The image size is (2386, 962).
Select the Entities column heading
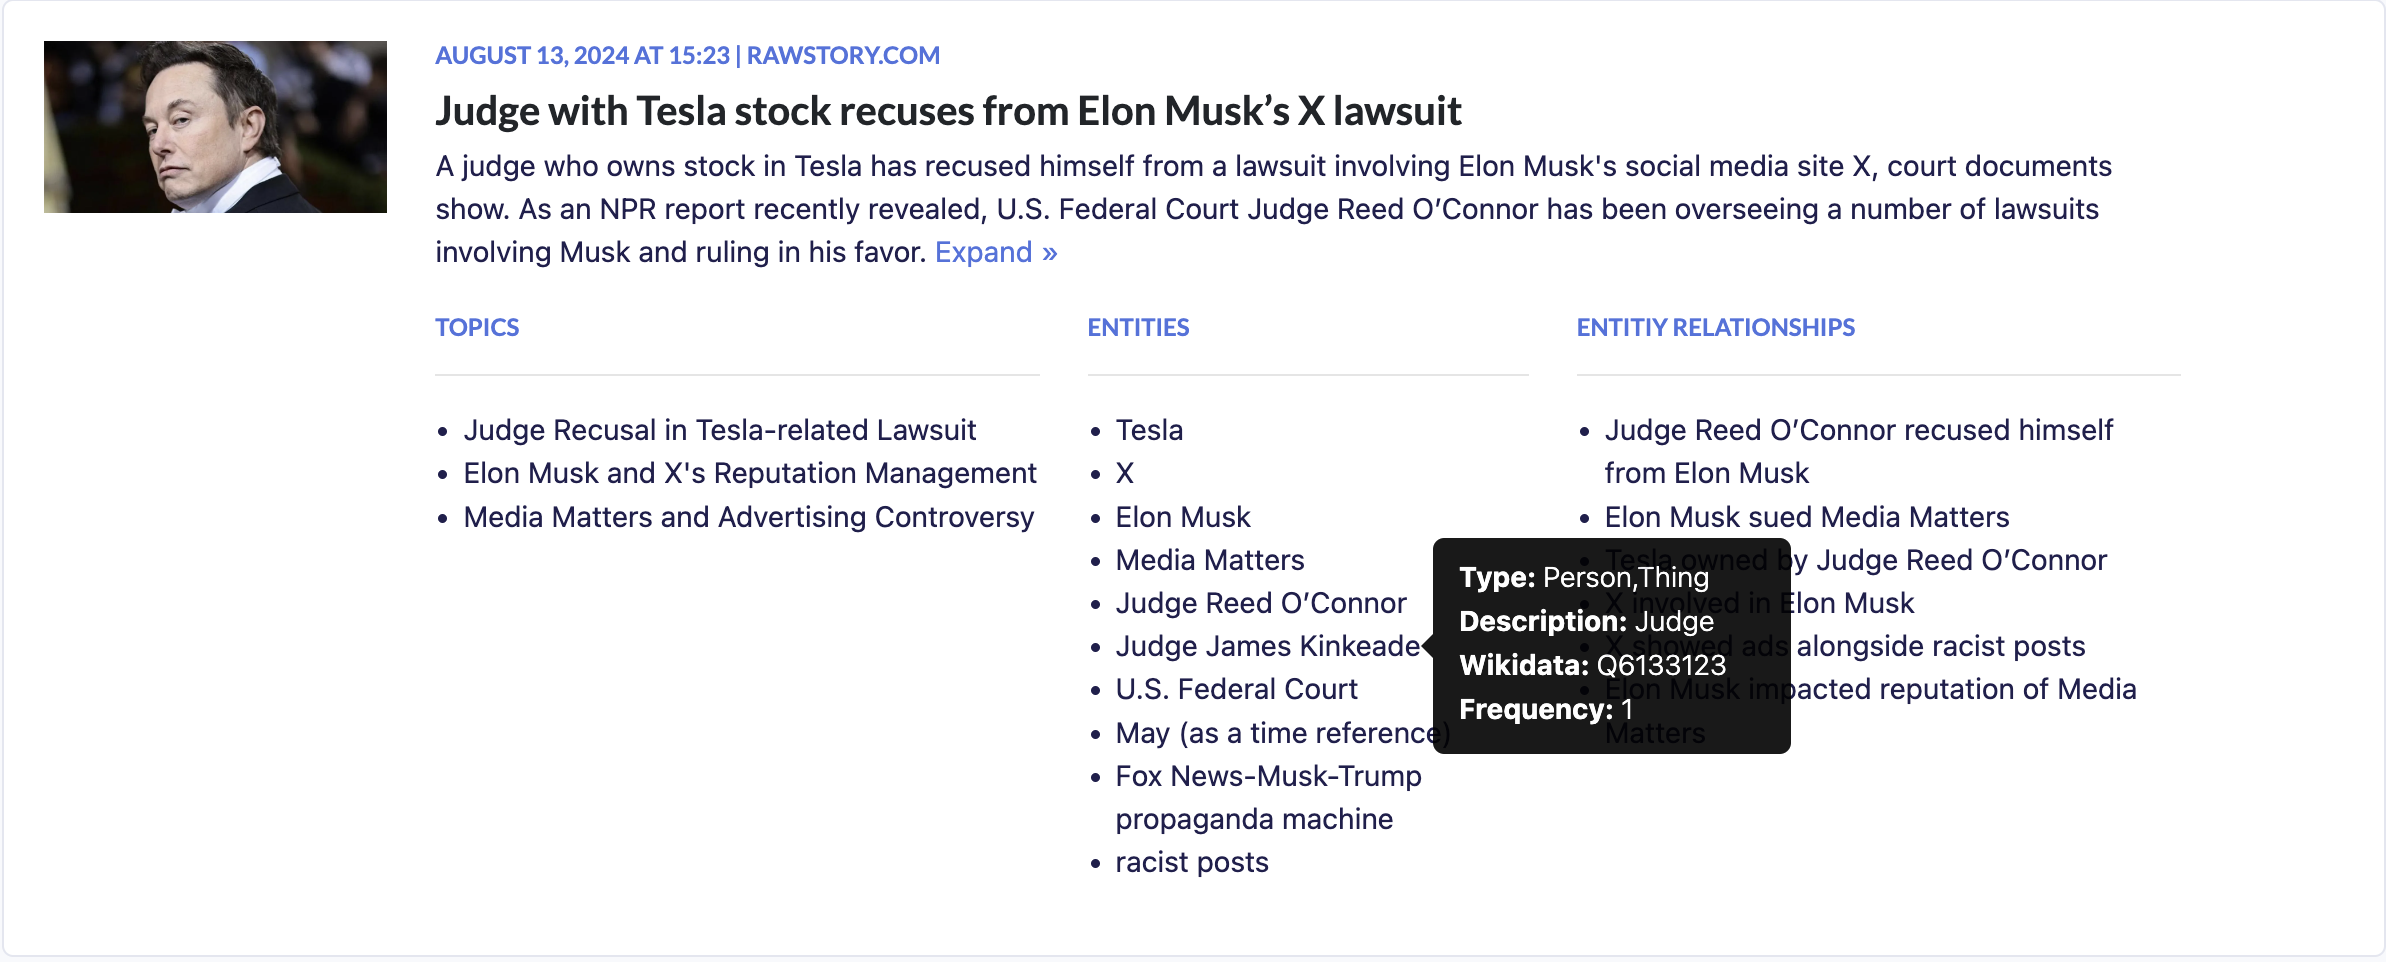(x=1138, y=327)
